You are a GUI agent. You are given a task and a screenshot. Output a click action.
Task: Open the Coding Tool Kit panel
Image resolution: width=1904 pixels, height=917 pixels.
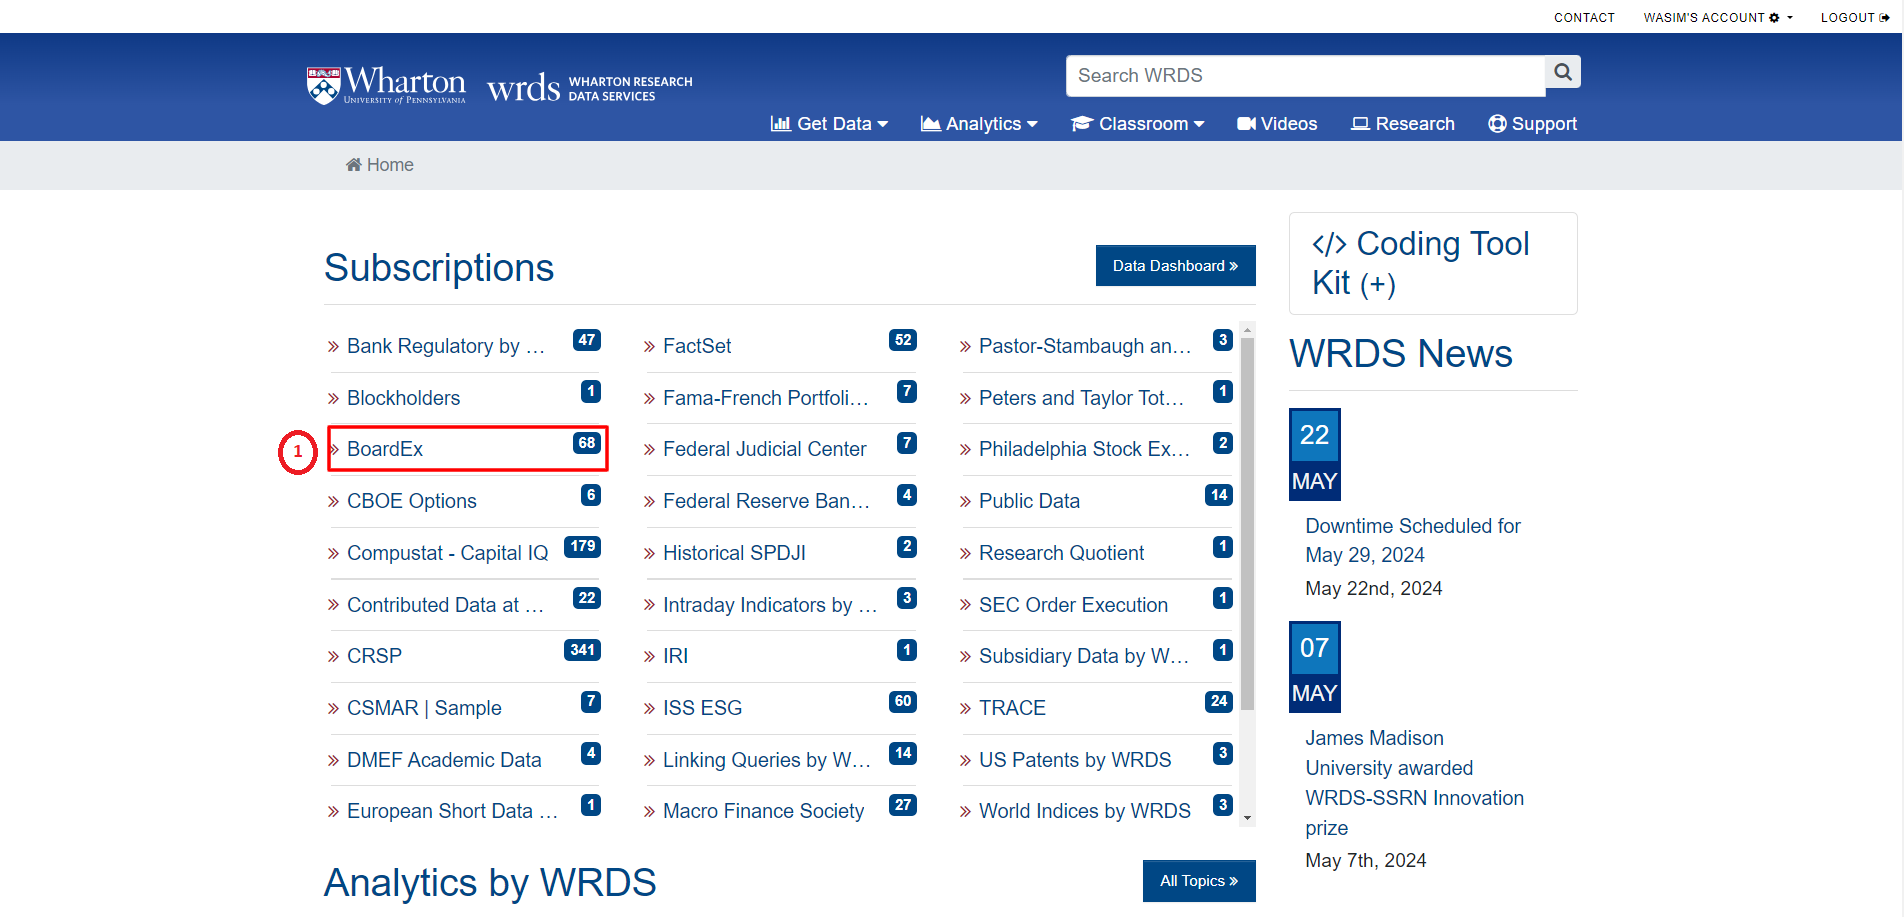tap(1433, 263)
